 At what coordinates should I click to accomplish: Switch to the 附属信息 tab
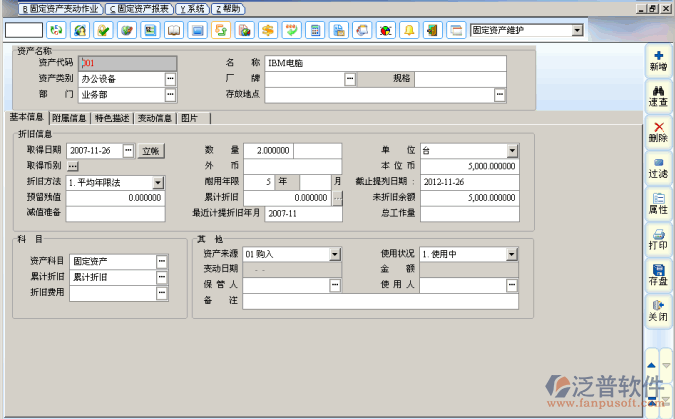tap(70, 117)
